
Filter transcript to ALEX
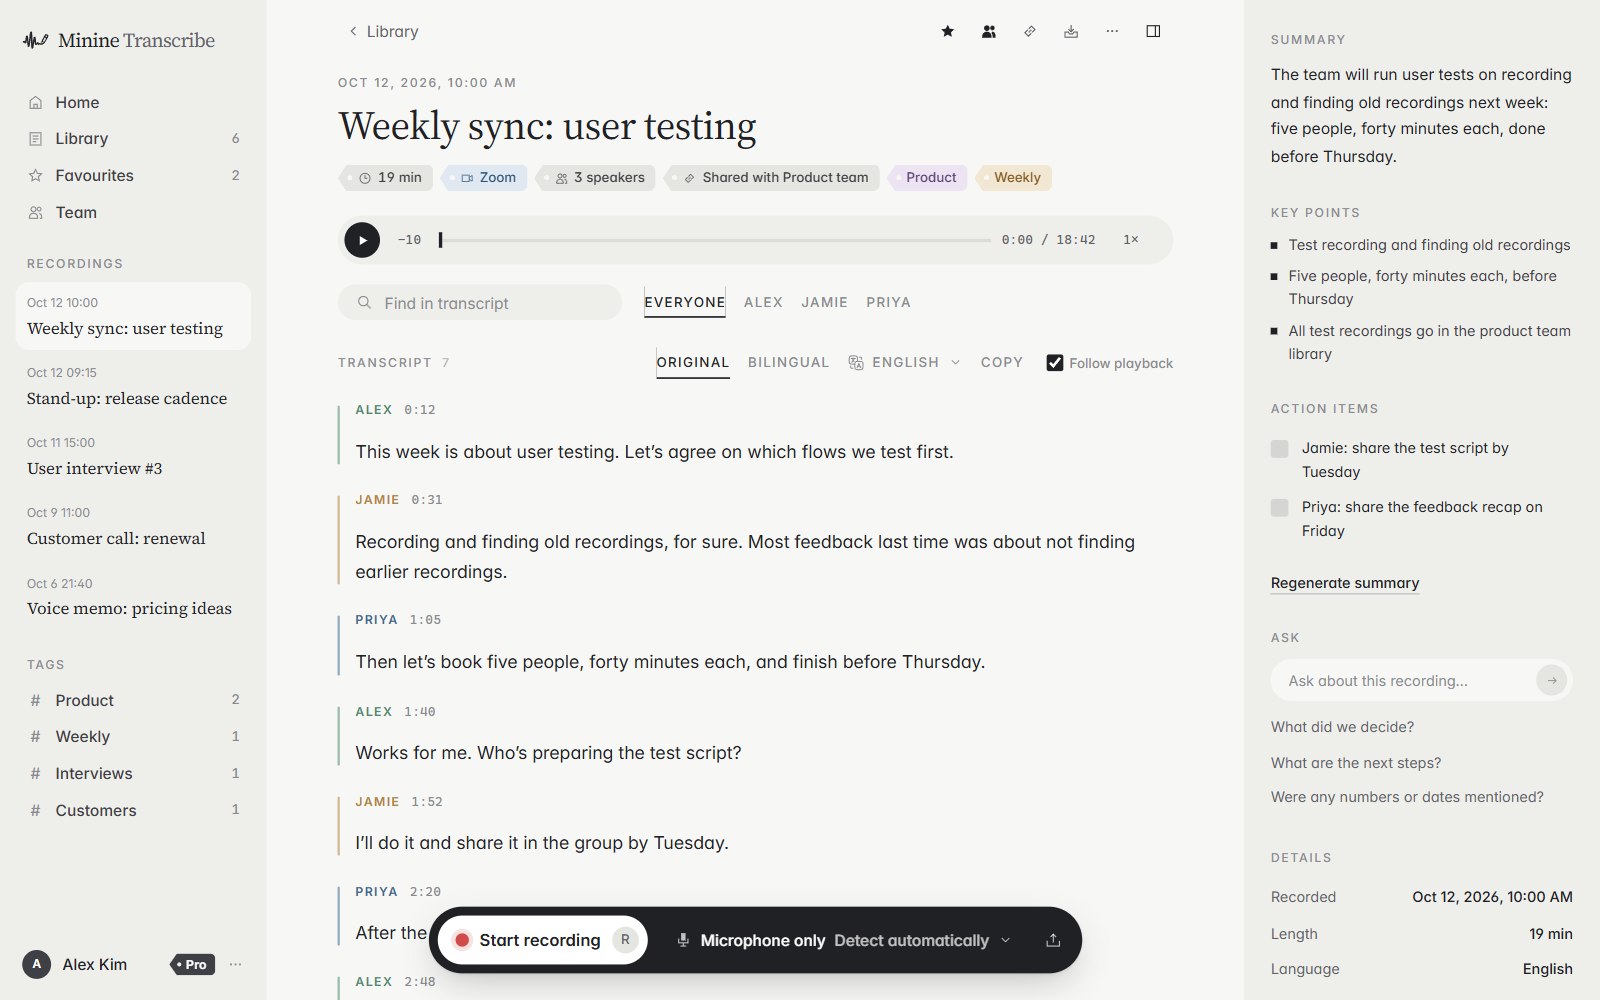pyautogui.click(x=763, y=302)
